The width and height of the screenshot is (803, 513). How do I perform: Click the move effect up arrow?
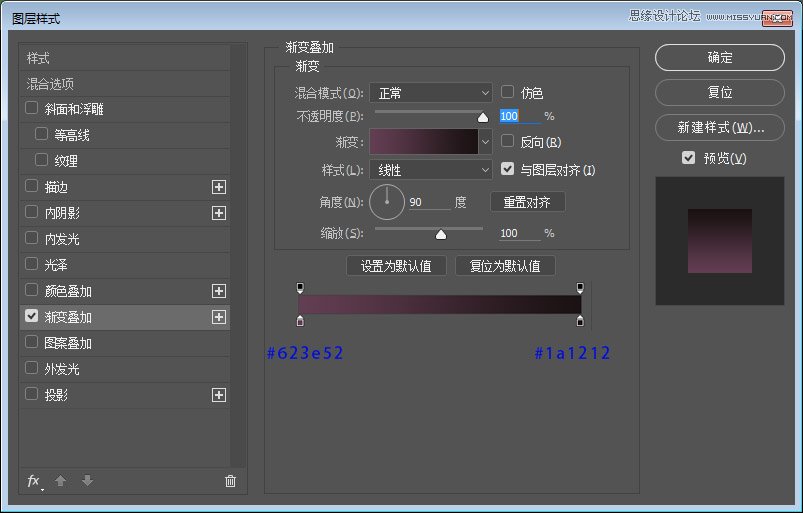(60, 481)
